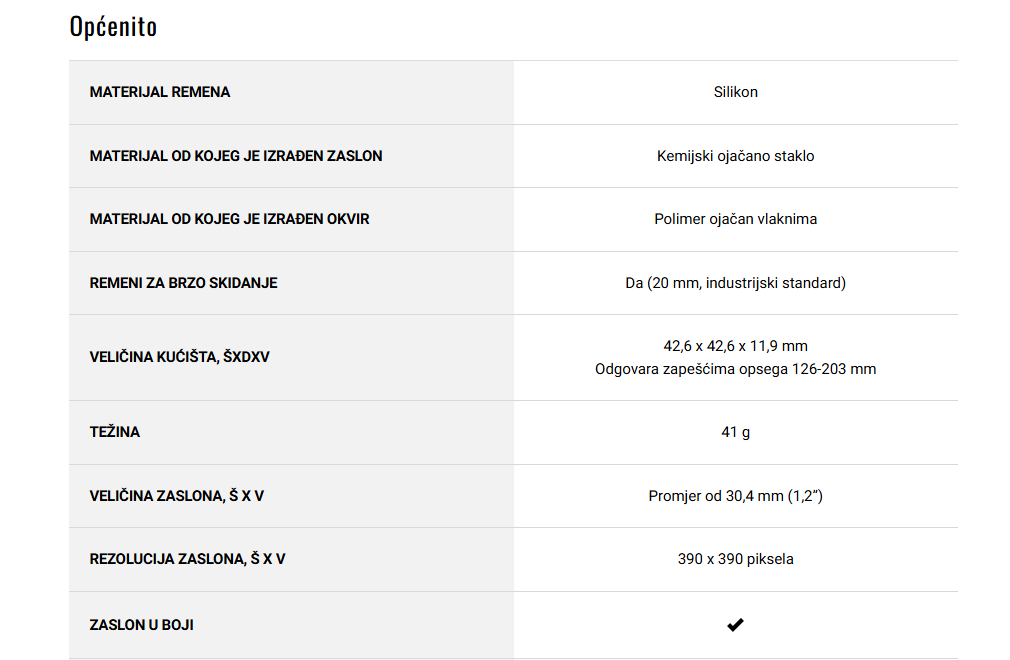Select Promjer od 30,4 mm value
This screenshot has height=660, width=1010.
[x=736, y=496]
